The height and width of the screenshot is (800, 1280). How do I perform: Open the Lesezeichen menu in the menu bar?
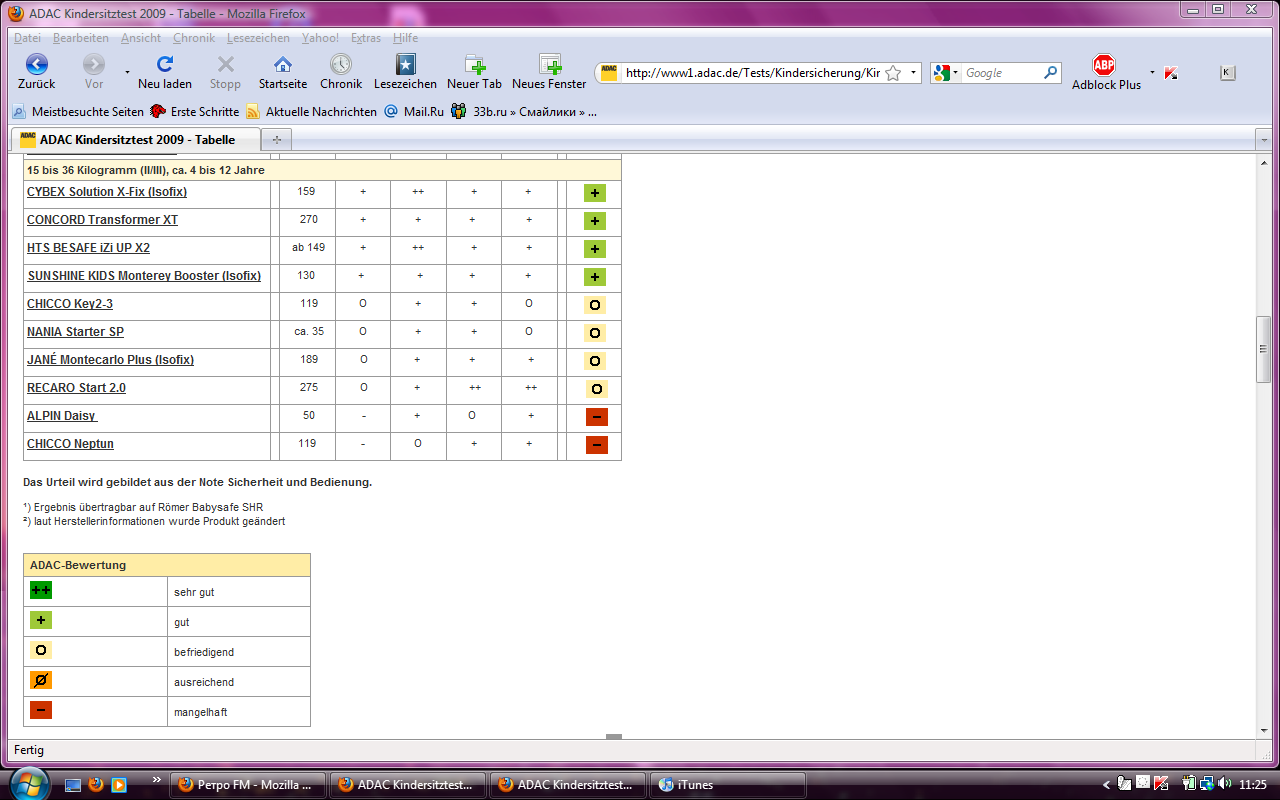[258, 38]
